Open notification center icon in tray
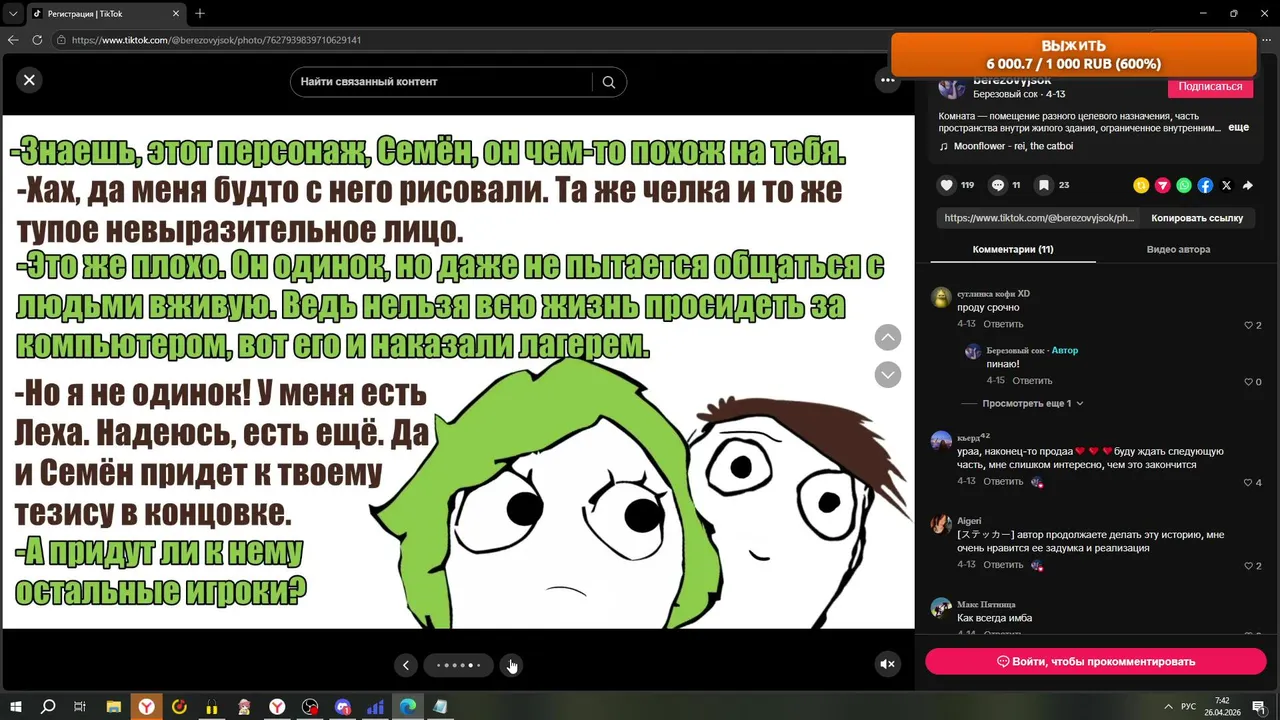This screenshot has height=720, width=1280. click(1258, 707)
